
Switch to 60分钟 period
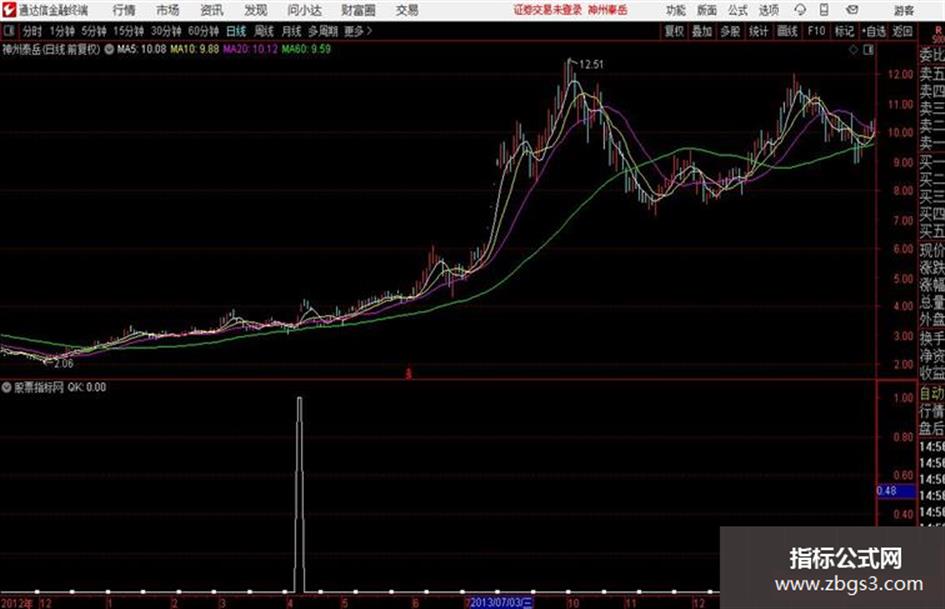pos(203,31)
